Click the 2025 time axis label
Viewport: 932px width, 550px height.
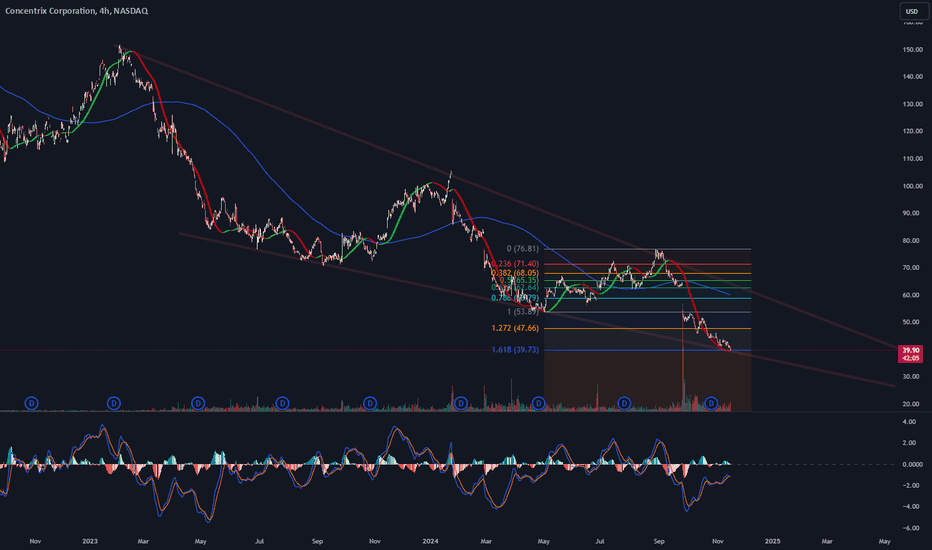click(772, 542)
